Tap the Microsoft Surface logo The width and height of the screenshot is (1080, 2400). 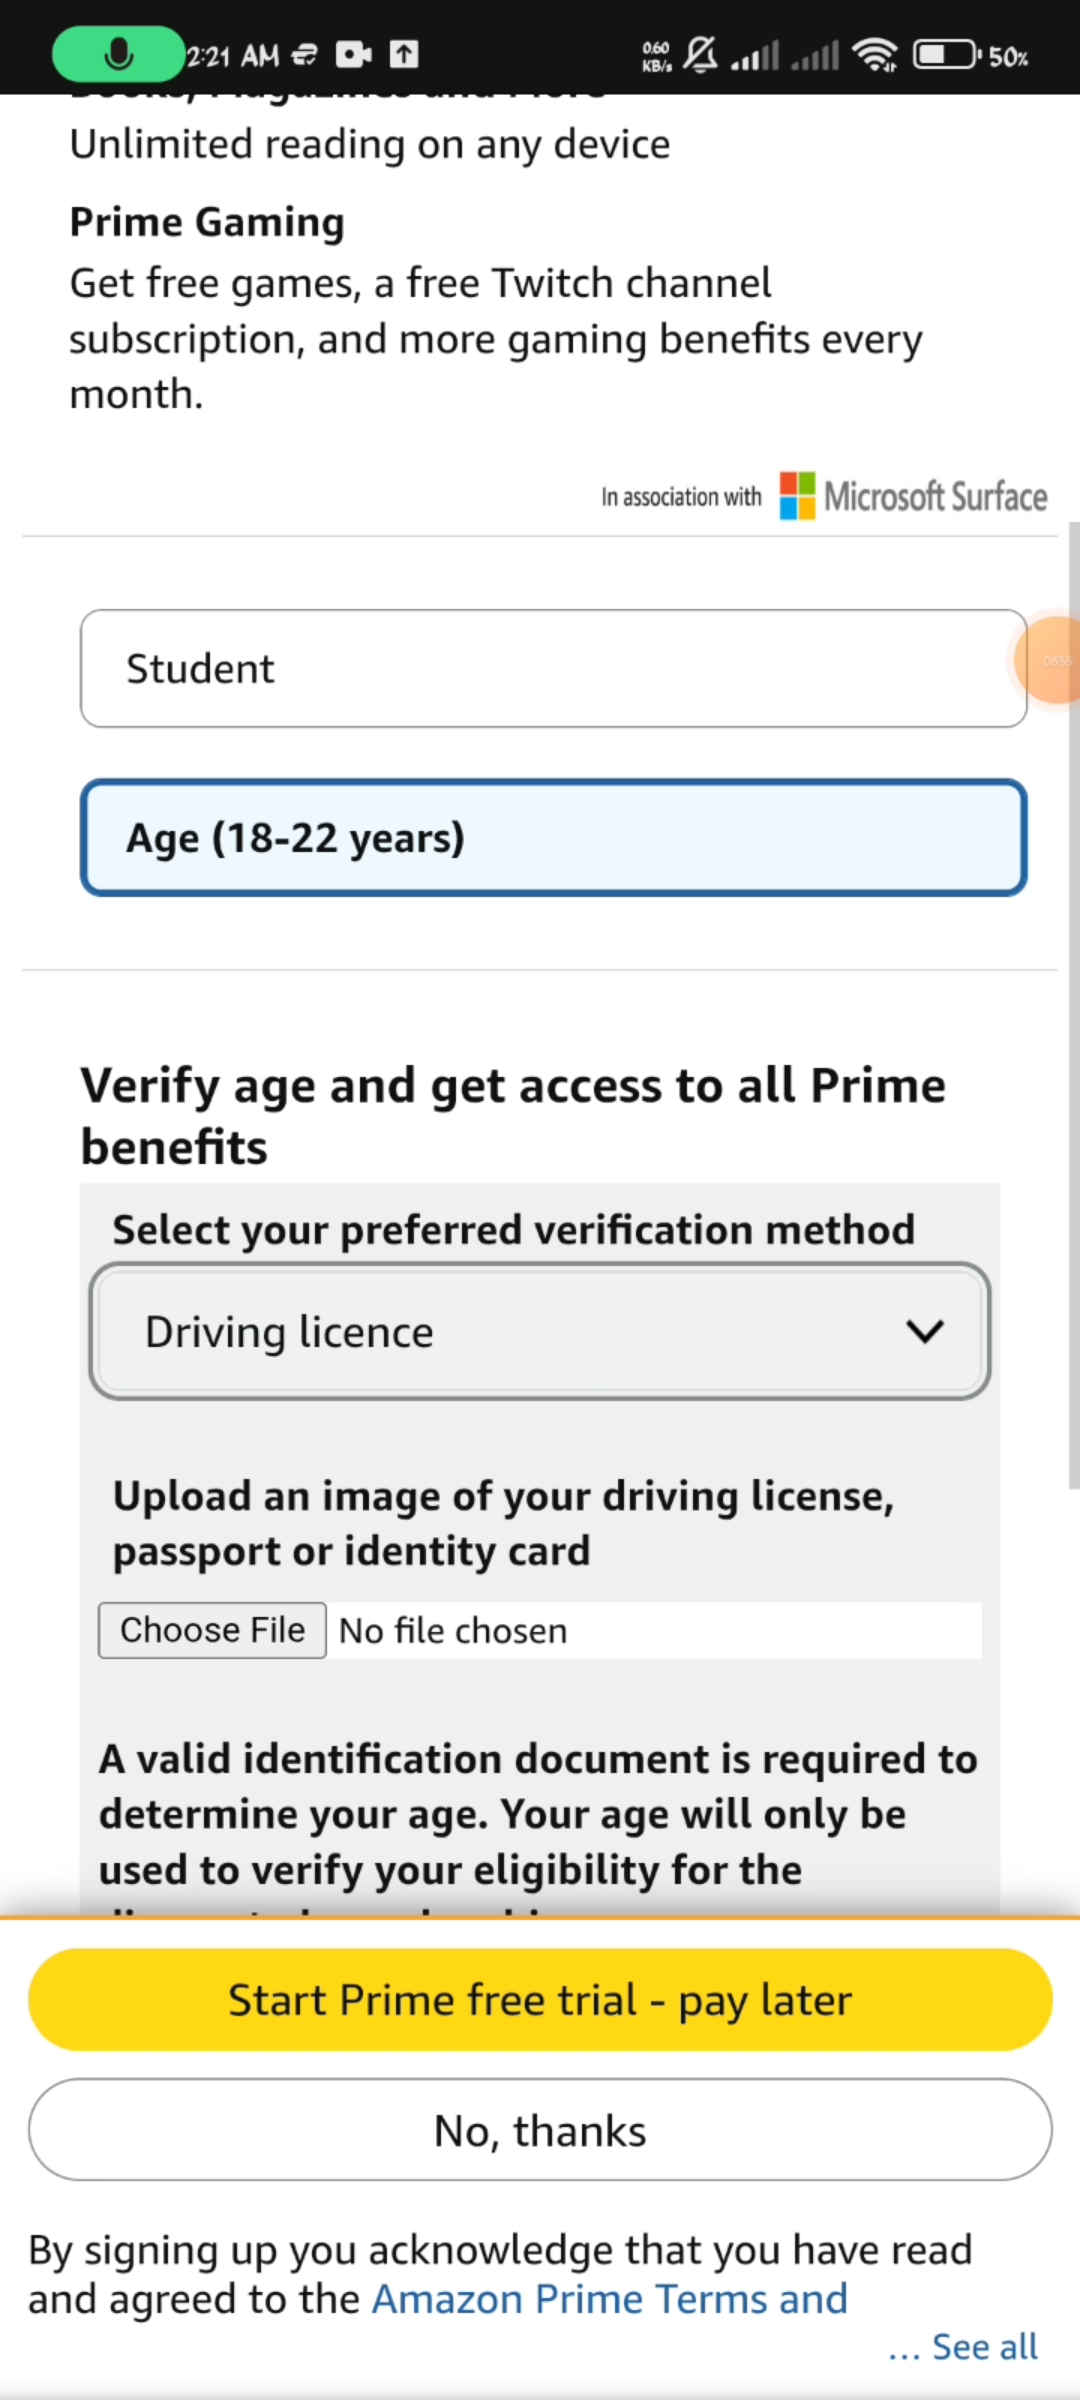pyautogui.click(x=913, y=497)
